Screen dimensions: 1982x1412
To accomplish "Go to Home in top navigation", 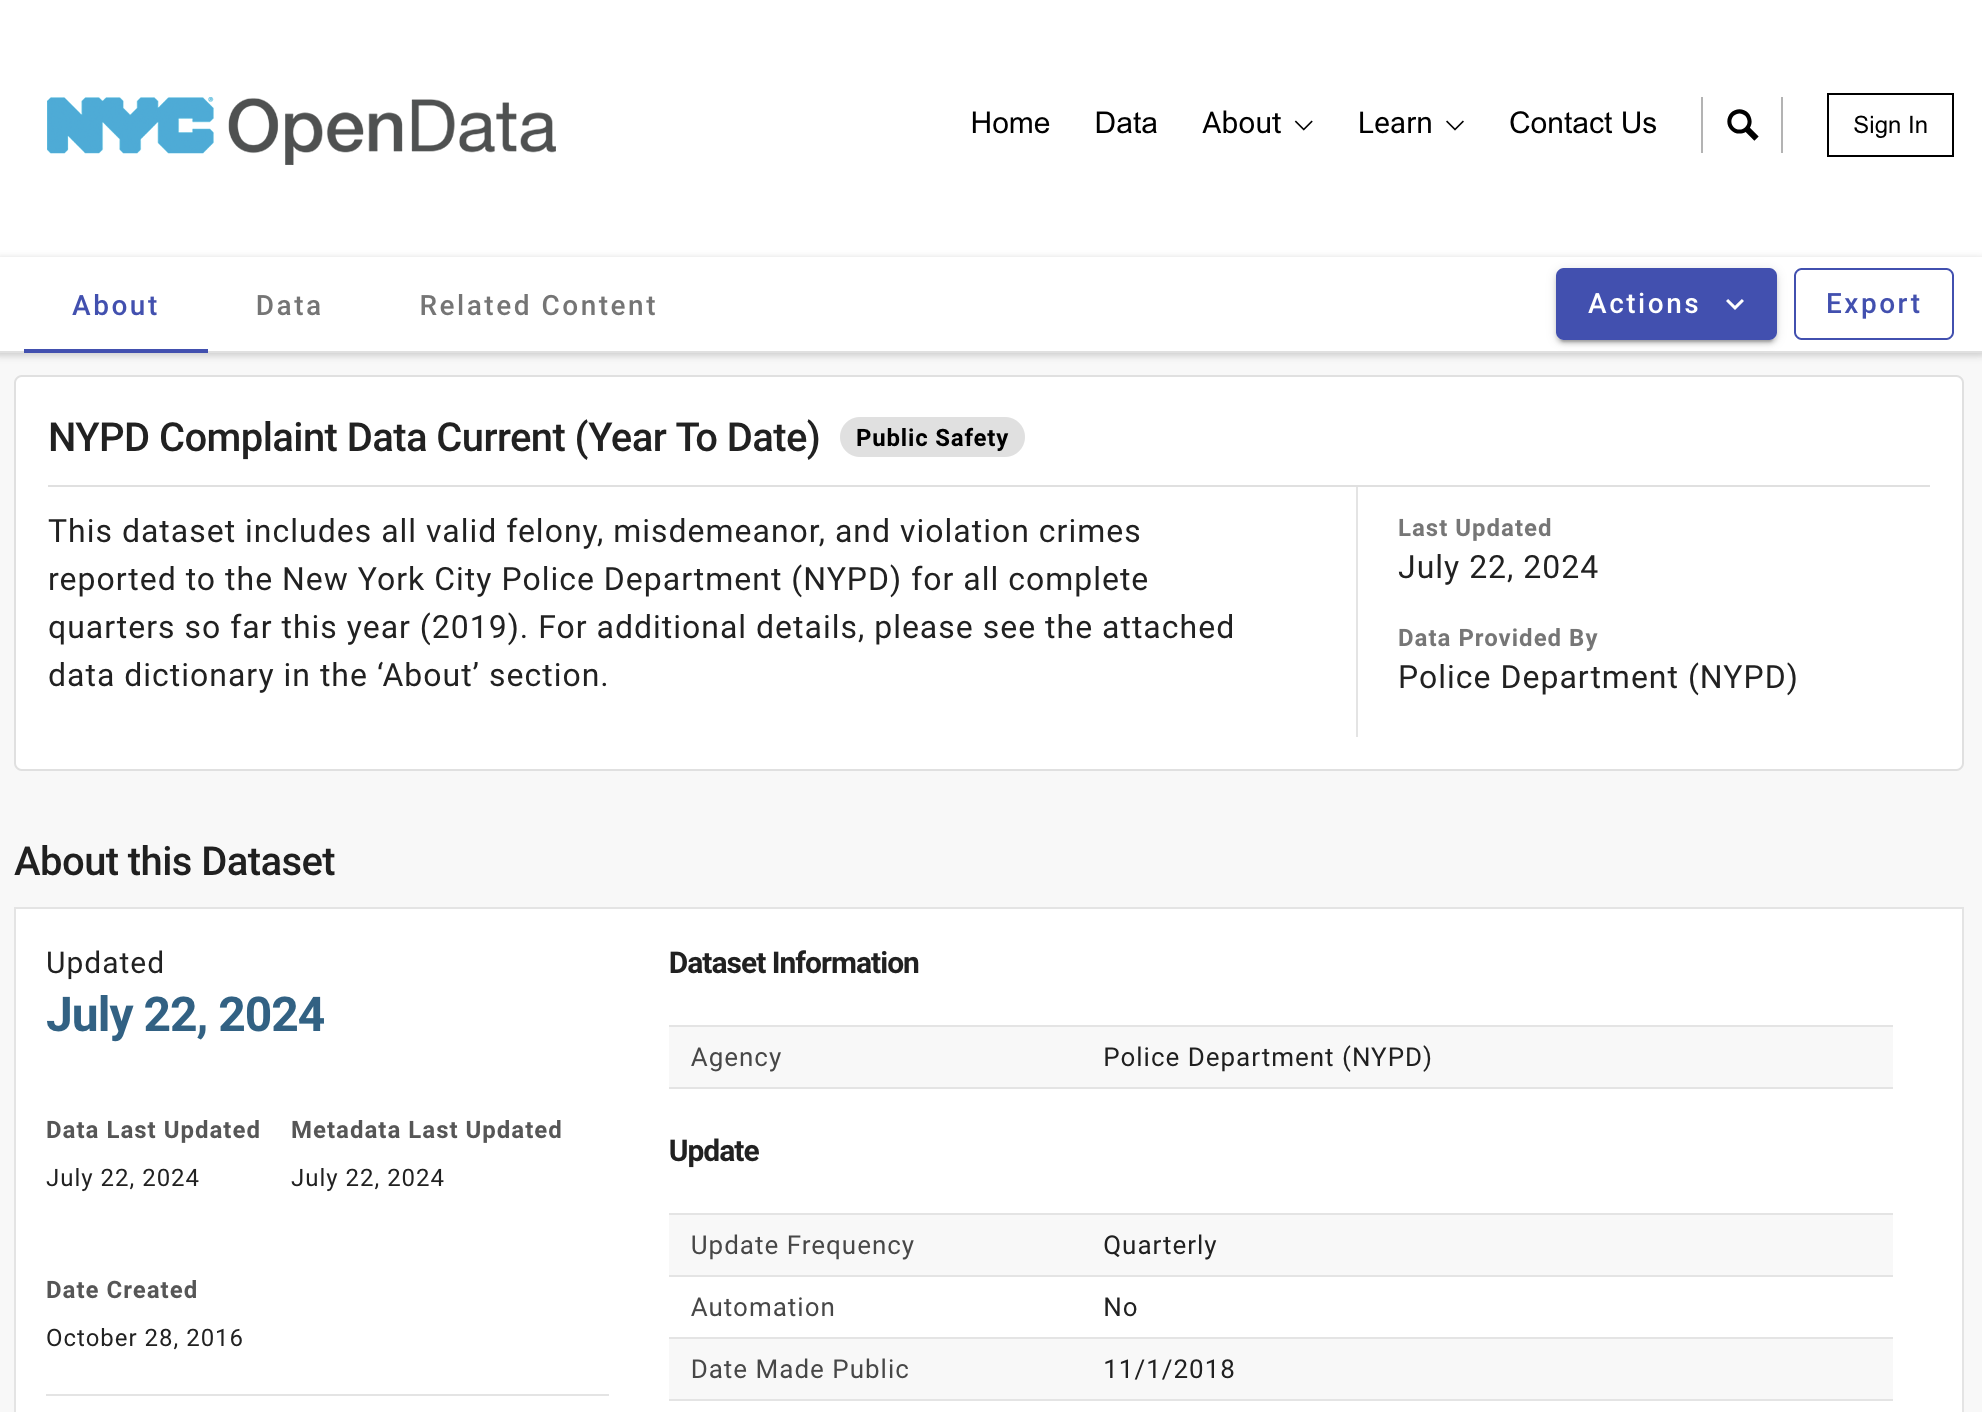I will 1010,123.
